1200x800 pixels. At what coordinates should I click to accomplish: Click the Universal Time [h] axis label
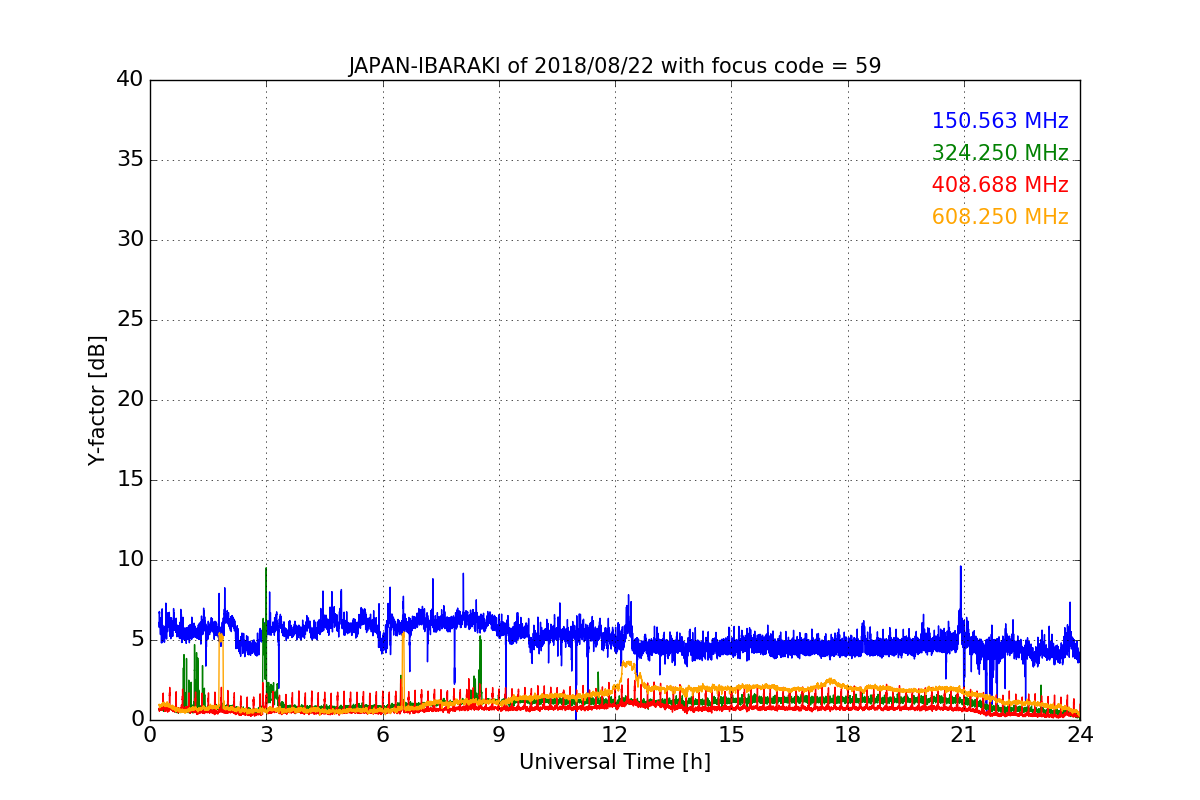[x=614, y=762]
